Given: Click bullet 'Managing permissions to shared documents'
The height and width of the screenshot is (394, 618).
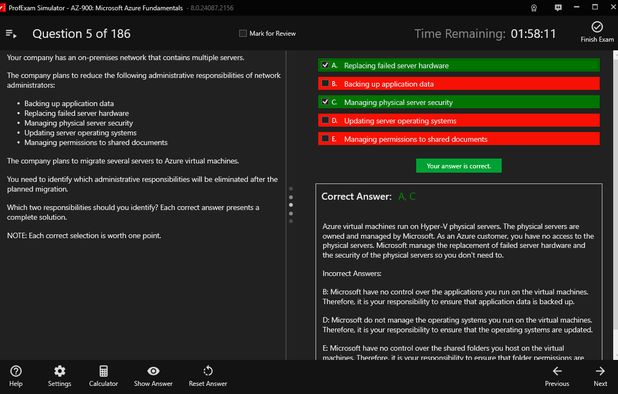Looking at the screenshot, I should (x=96, y=143).
